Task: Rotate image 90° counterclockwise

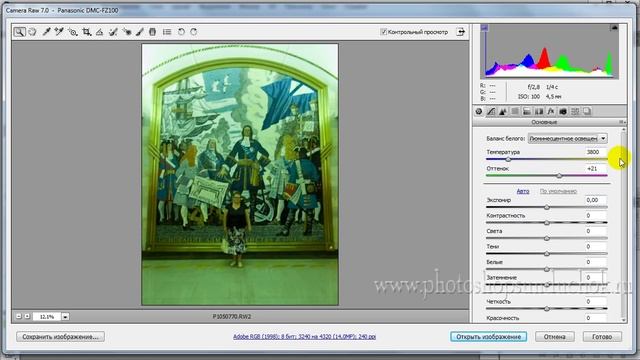Action: pos(181,32)
